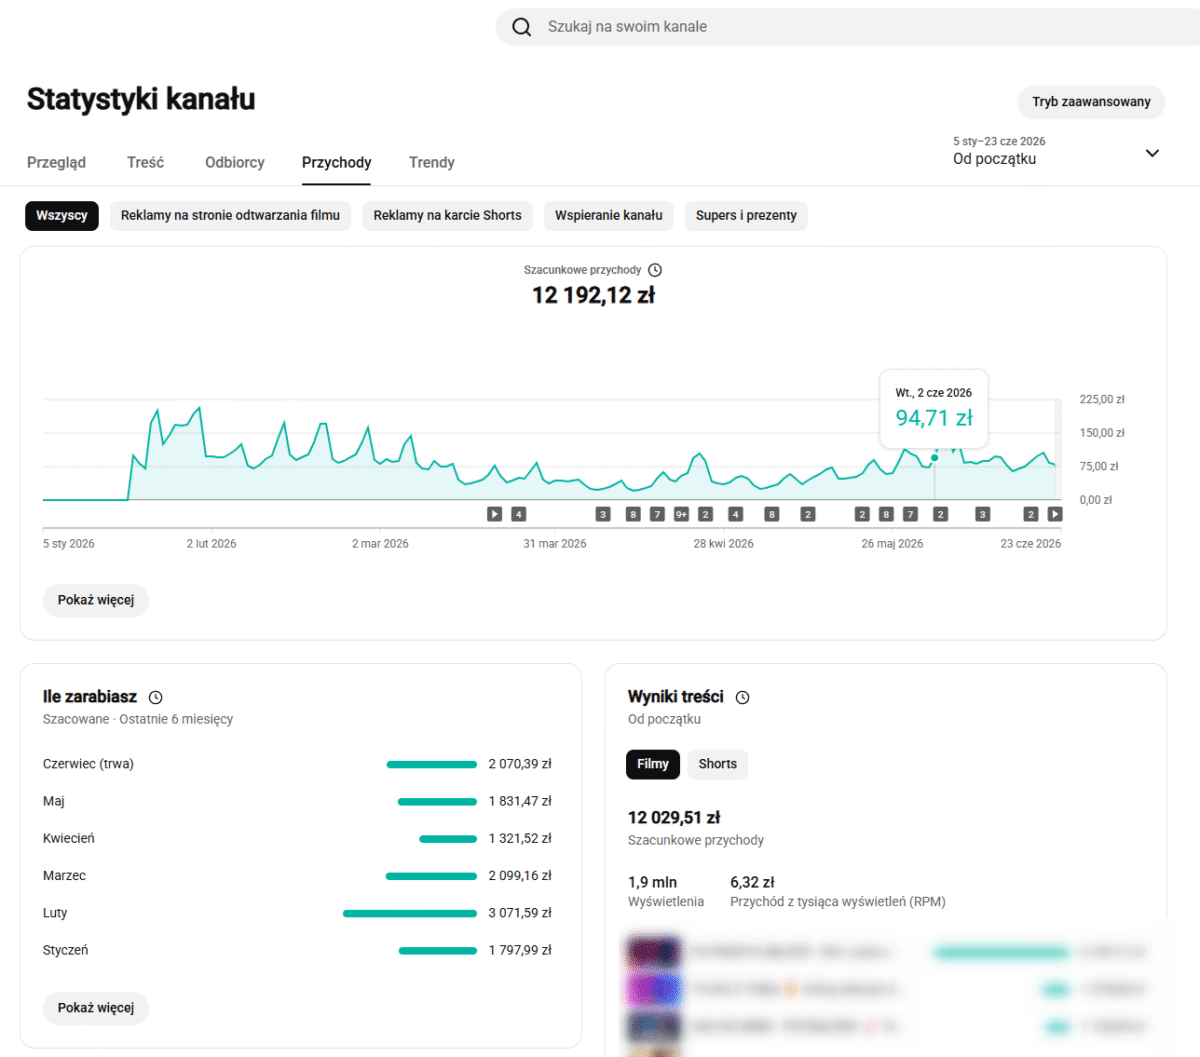Click the 1,9 mln Wyświetlenia value
1200x1057 pixels.
click(x=652, y=882)
